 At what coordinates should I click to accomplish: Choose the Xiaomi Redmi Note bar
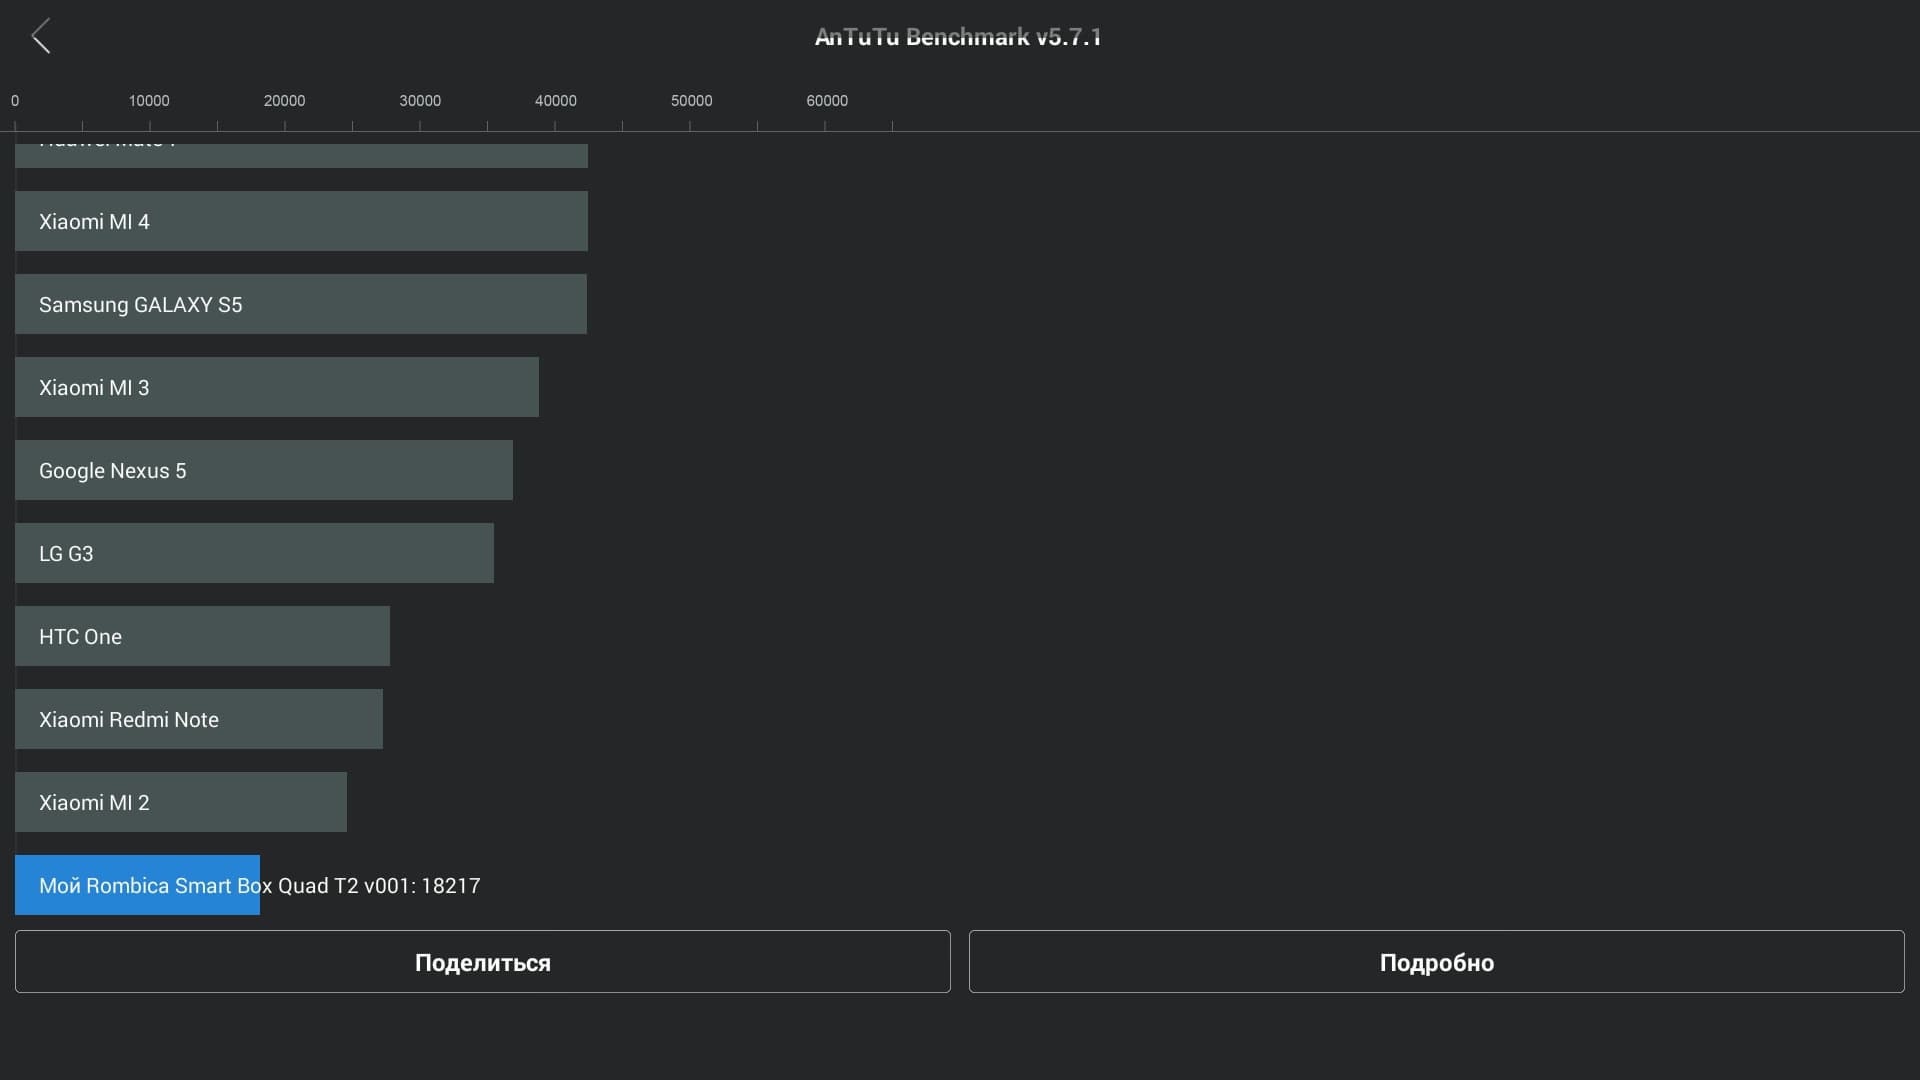tap(198, 719)
